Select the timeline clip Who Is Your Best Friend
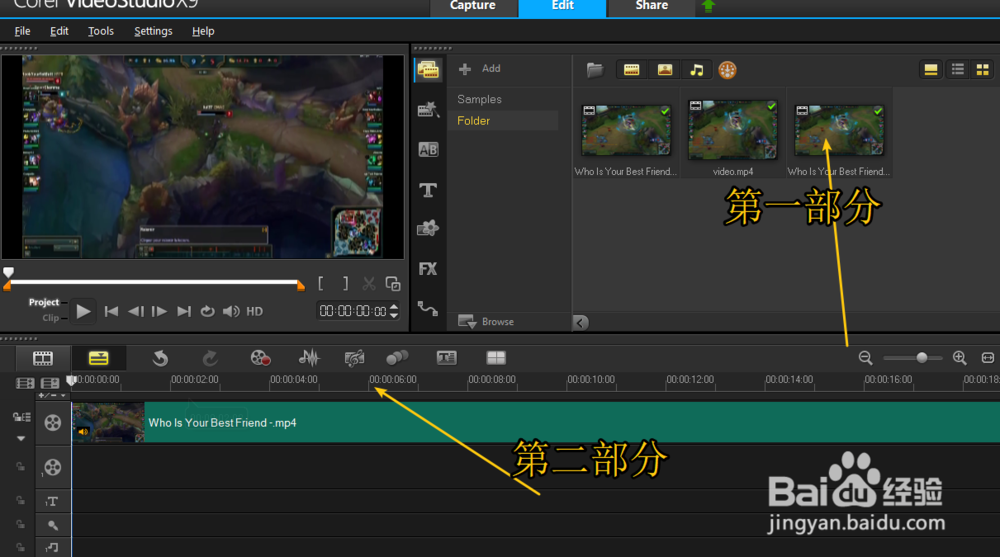 point(536,422)
